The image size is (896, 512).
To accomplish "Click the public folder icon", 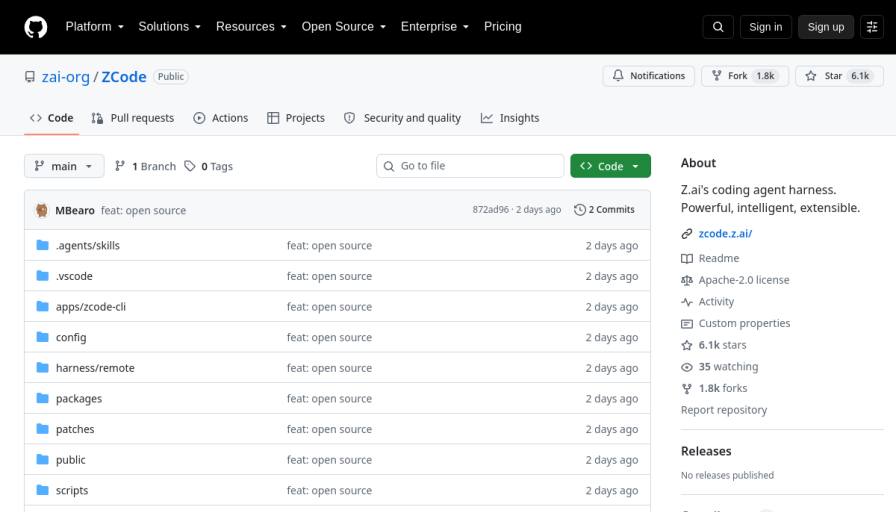I will pos(42,459).
